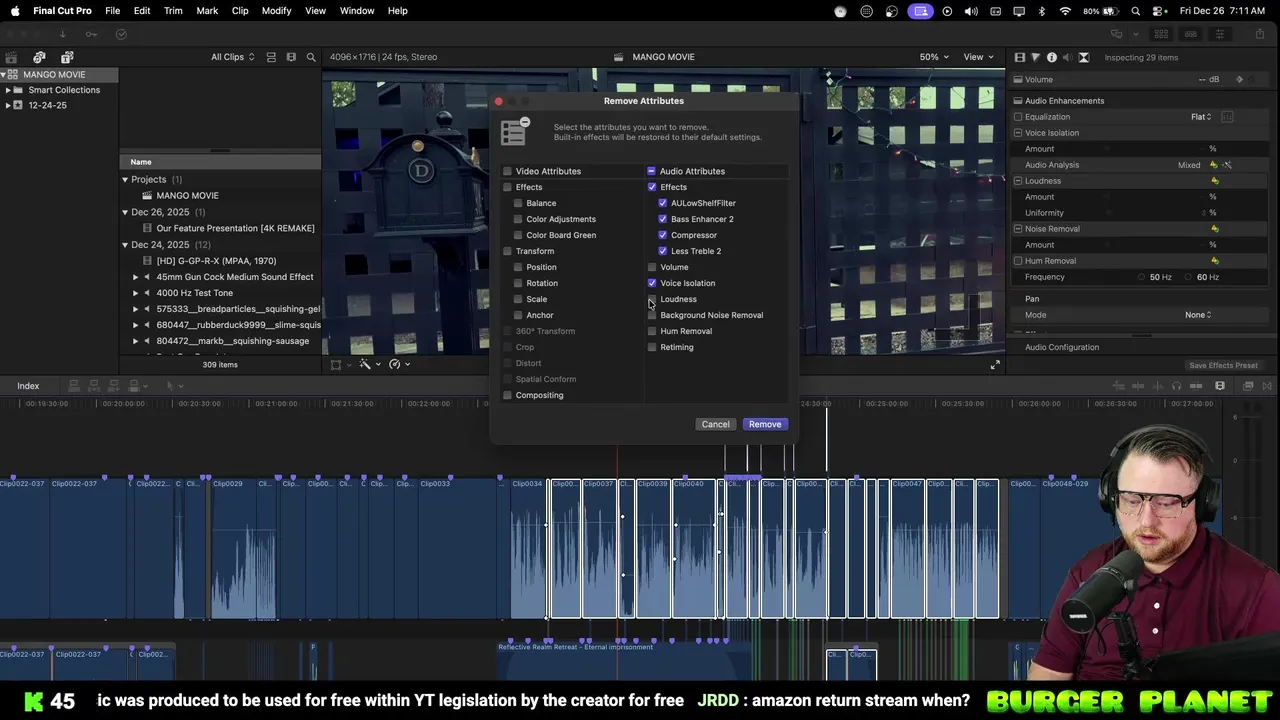Open the equalizer graph icon next to Flat
Viewport: 1280px width, 720px height.
1227,117
